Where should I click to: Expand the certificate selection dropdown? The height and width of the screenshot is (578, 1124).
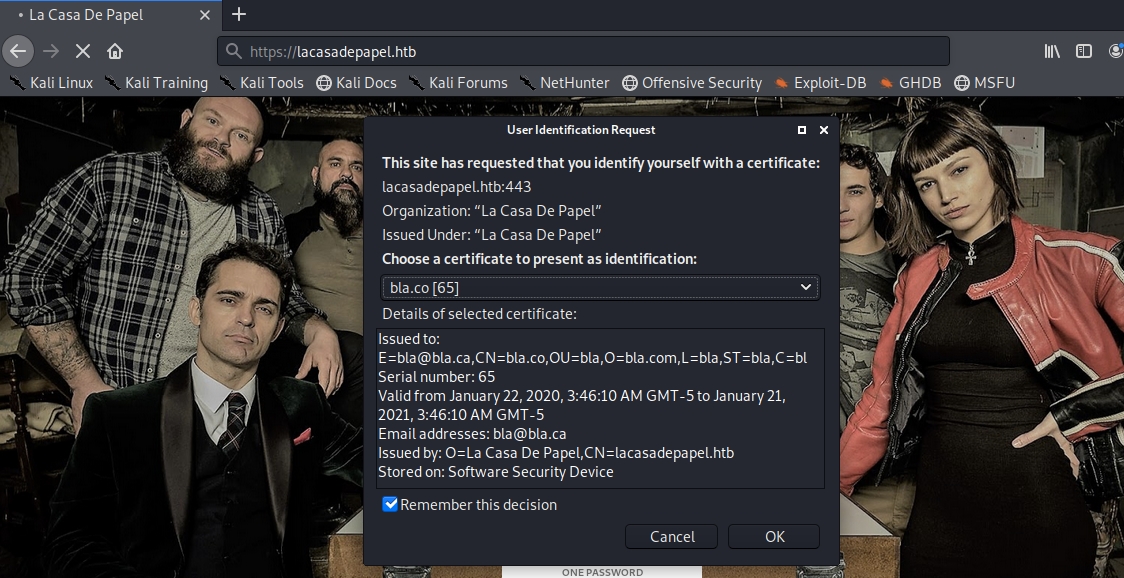[x=600, y=288]
